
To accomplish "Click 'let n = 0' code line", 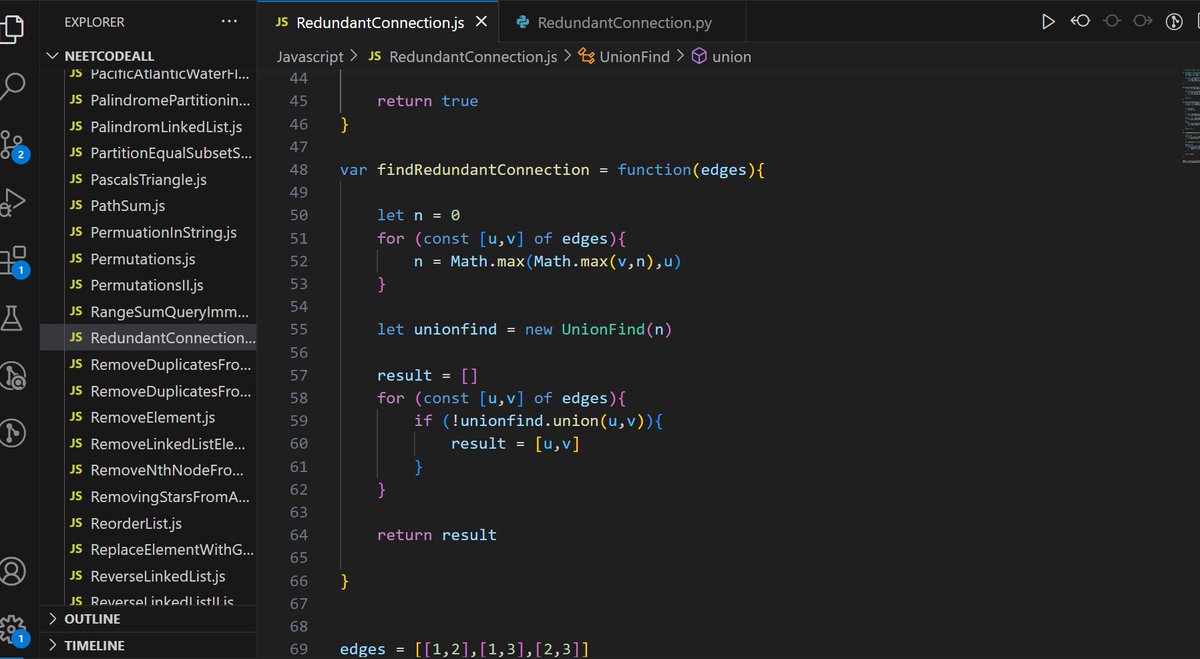I will click(418, 215).
